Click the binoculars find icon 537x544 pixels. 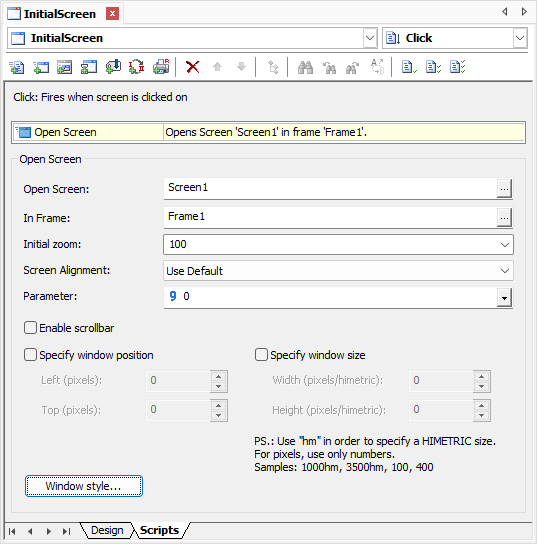pyautogui.click(x=305, y=67)
